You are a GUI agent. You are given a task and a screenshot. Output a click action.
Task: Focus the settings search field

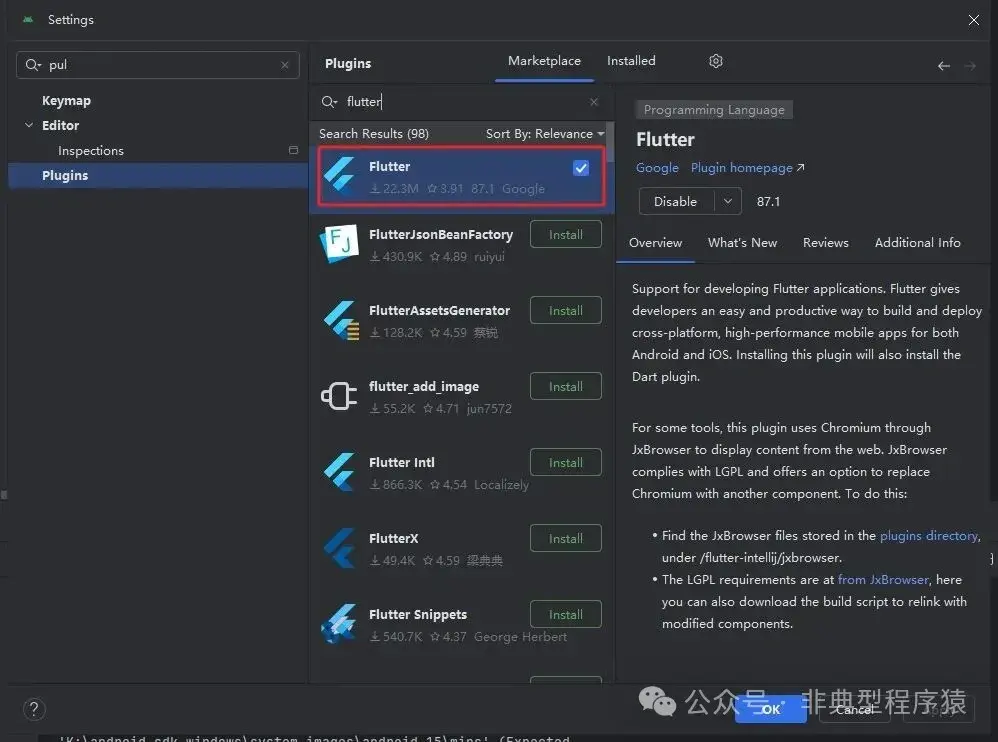click(x=157, y=65)
